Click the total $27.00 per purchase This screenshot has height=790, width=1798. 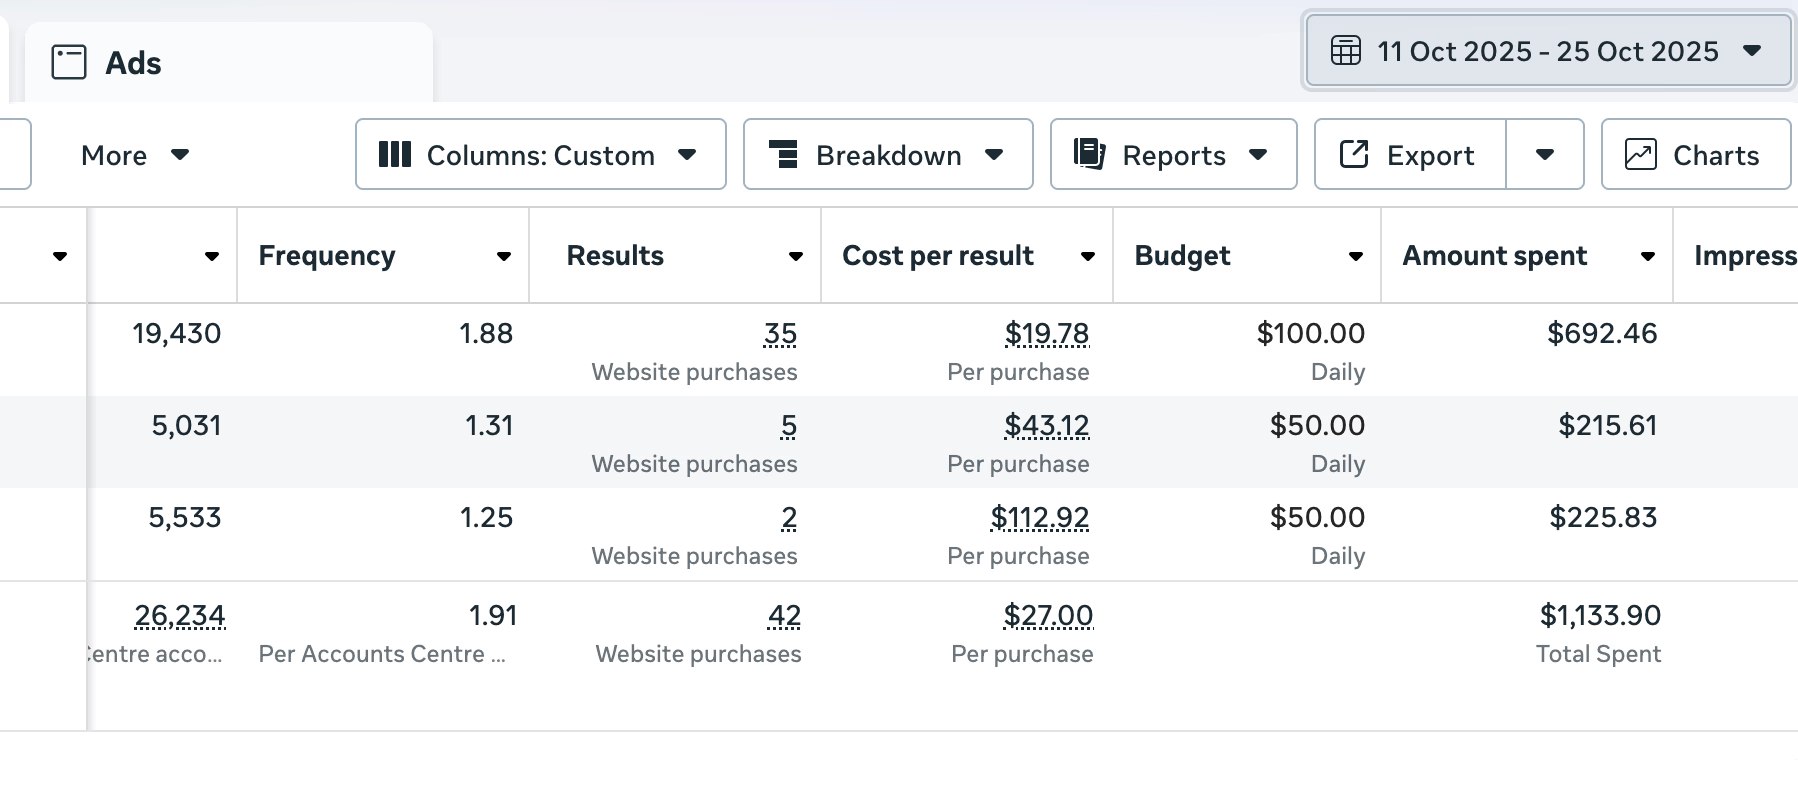click(x=1048, y=615)
